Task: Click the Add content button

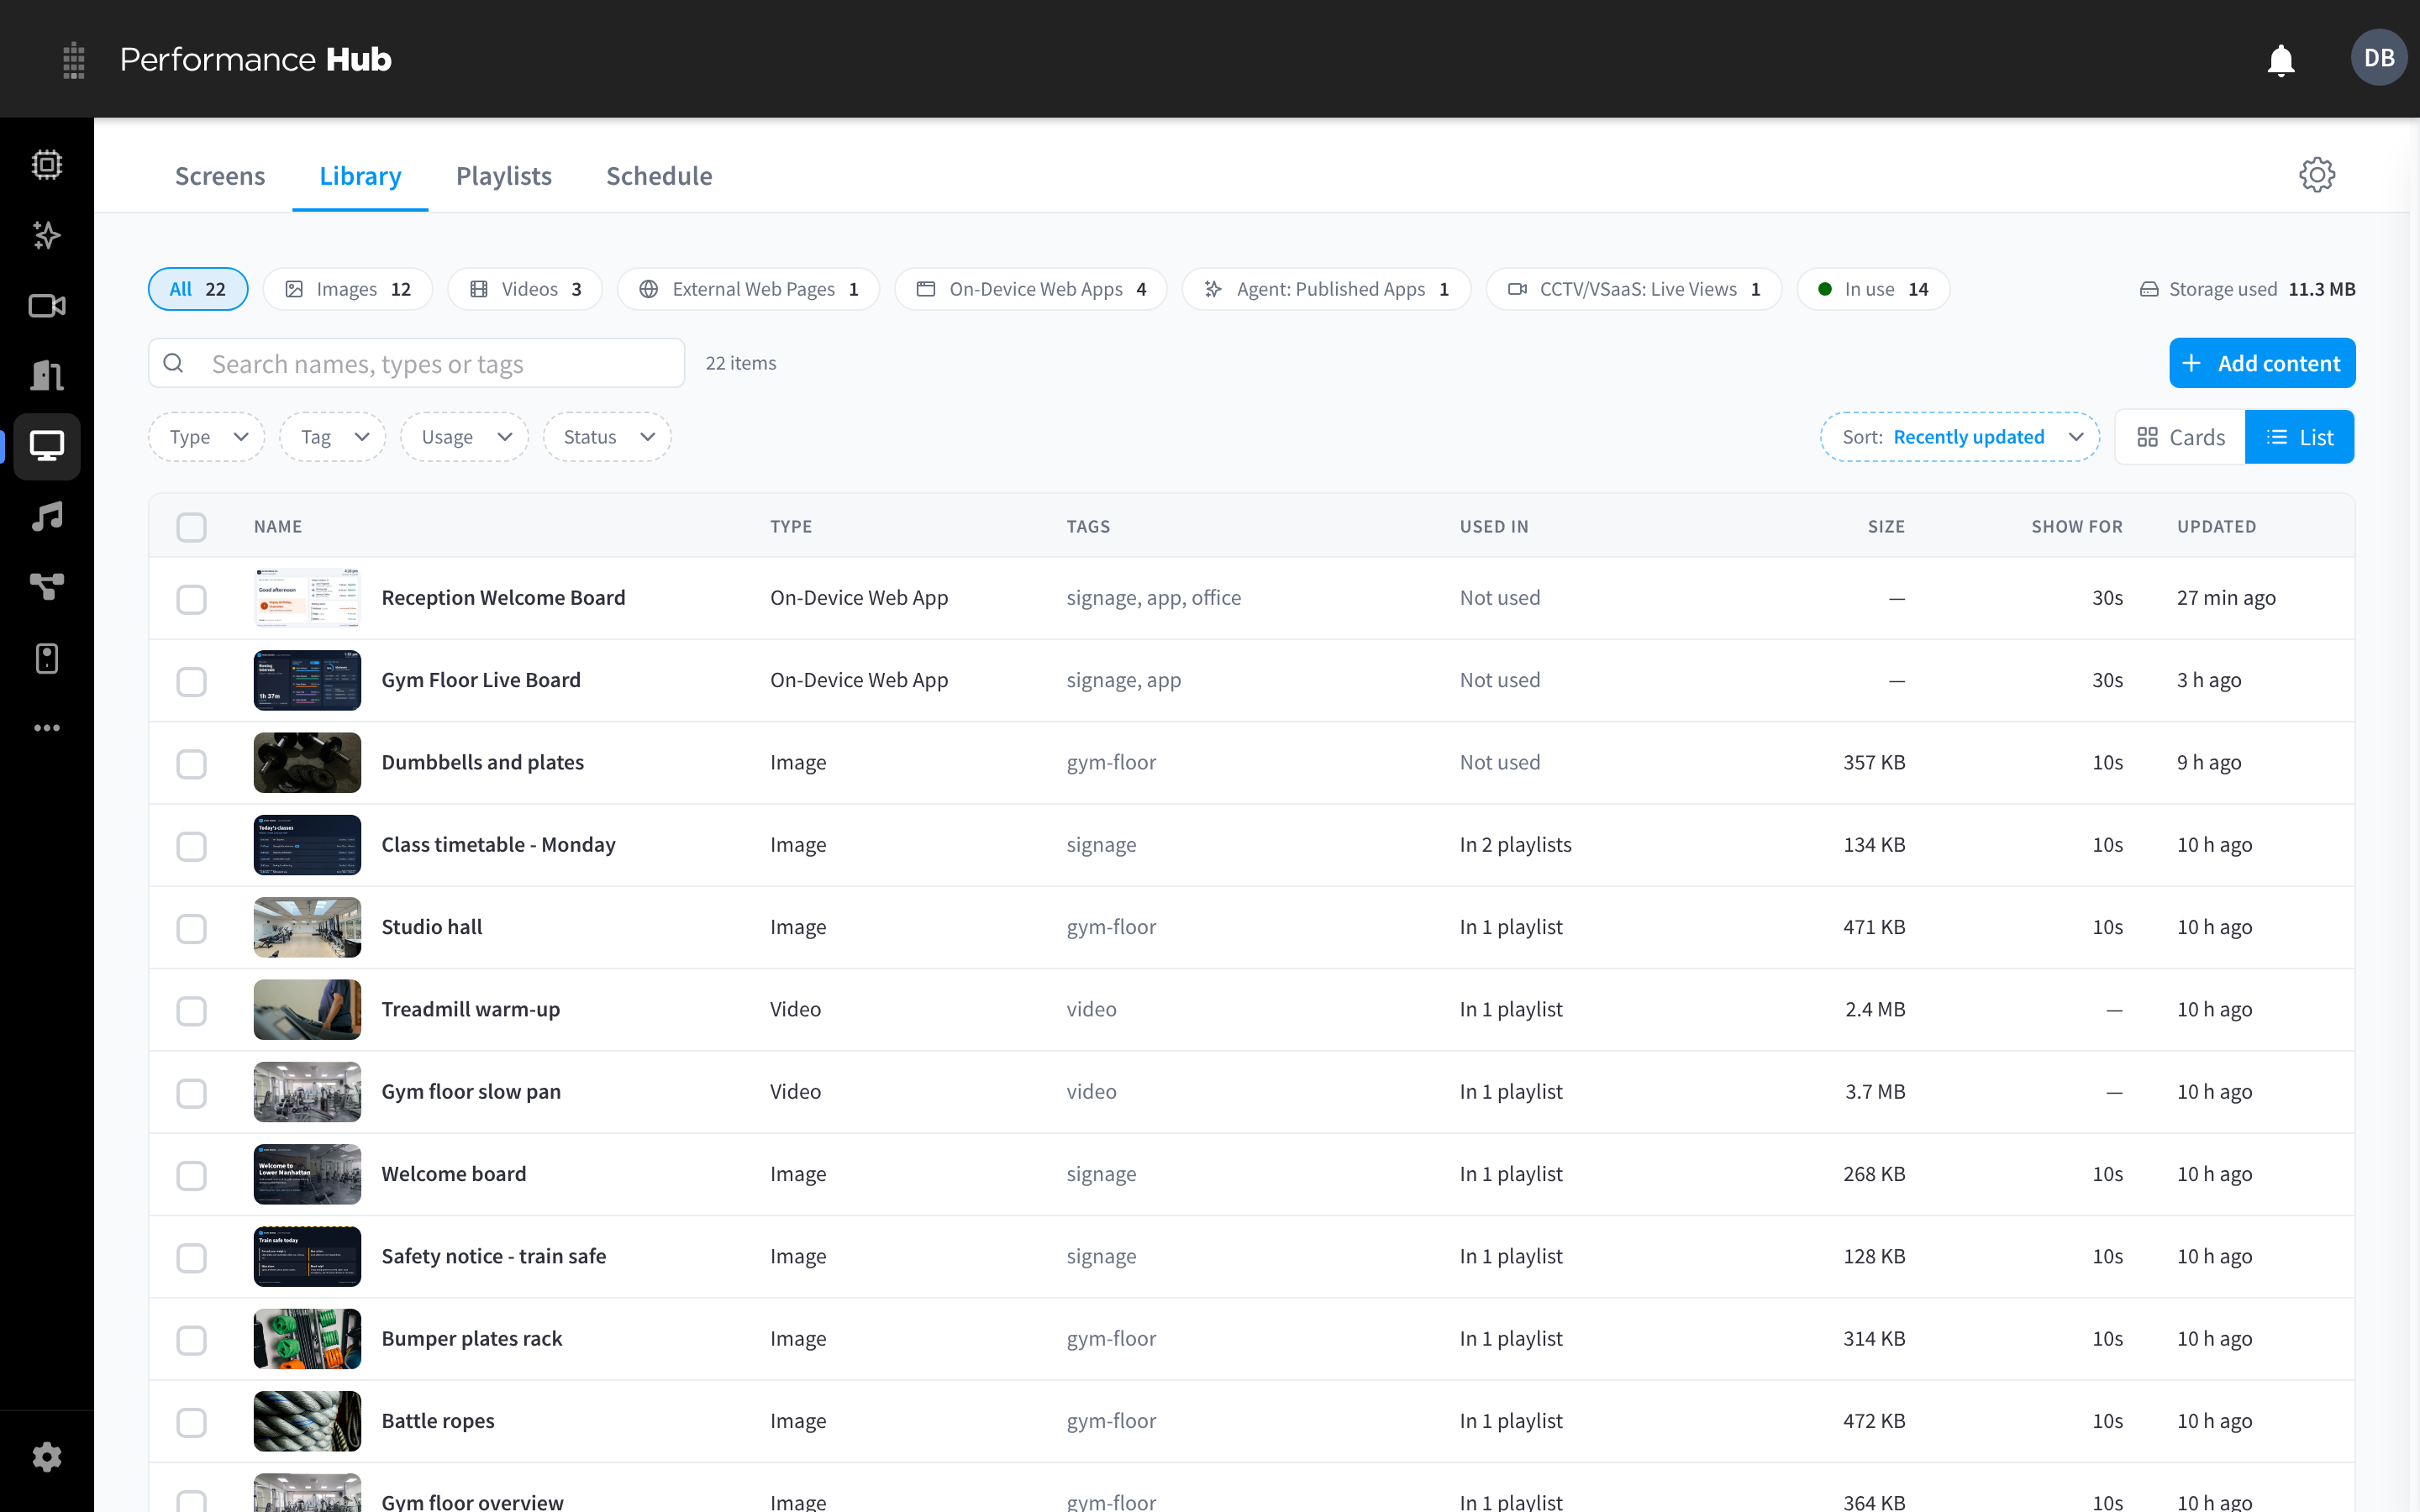Action: point(2262,363)
